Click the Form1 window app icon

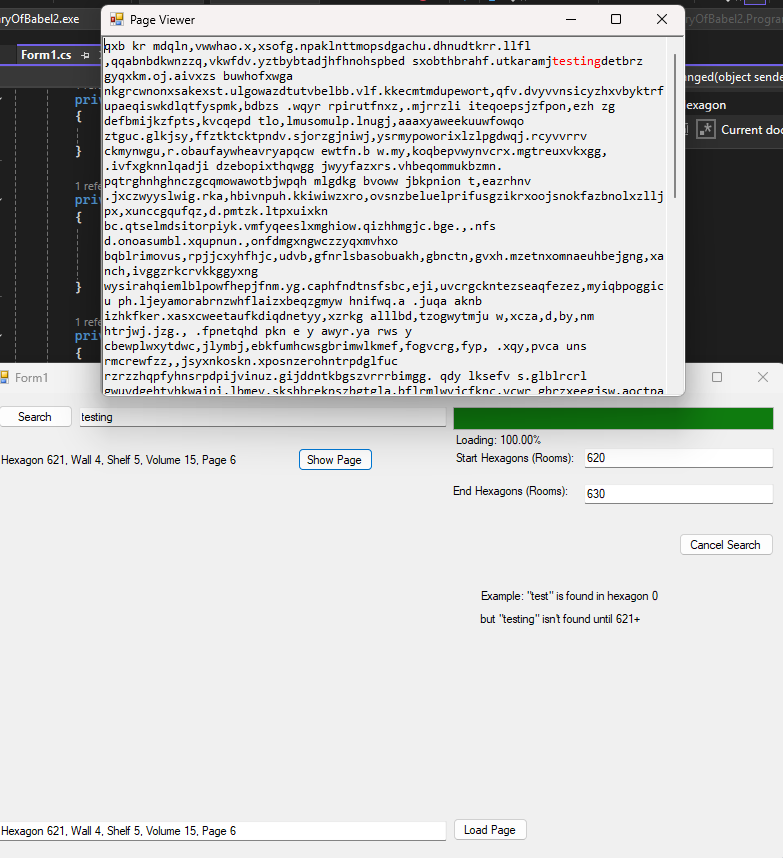click(4, 378)
